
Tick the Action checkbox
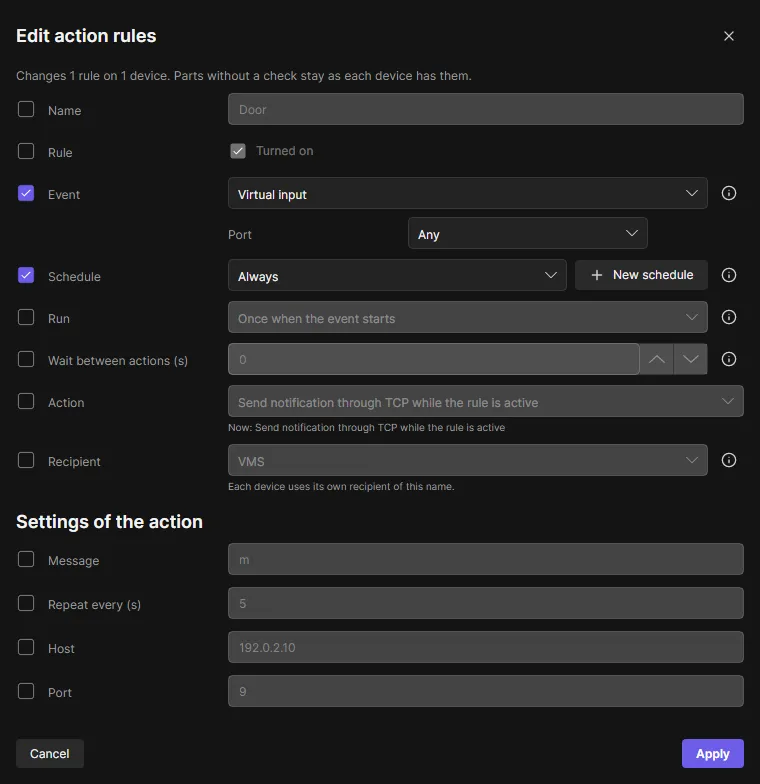coord(26,401)
